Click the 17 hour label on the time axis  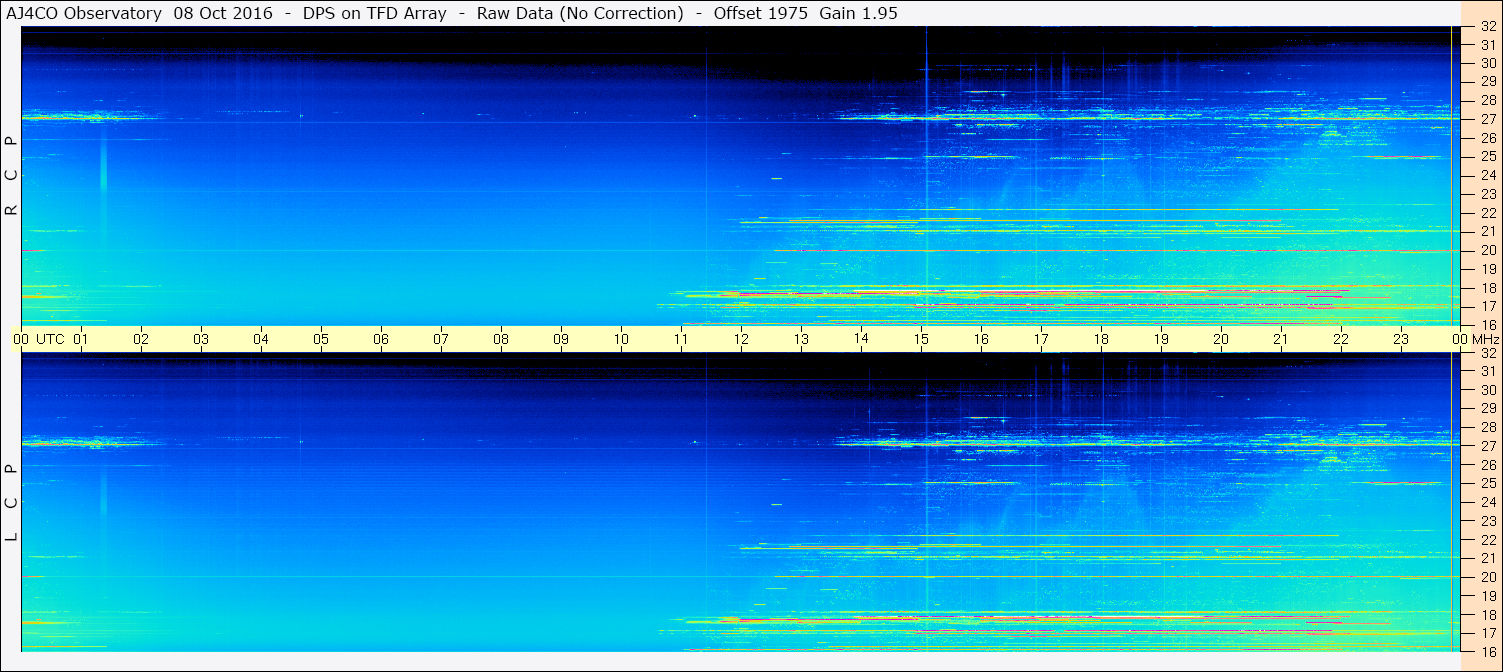(x=1041, y=339)
